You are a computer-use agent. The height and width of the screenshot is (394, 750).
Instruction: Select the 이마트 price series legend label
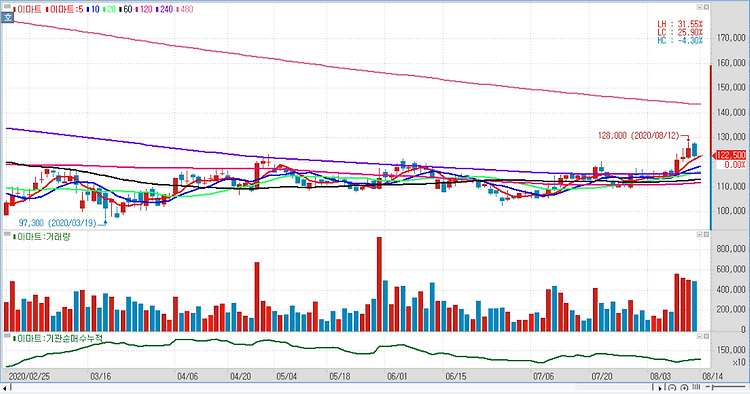(28, 9)
